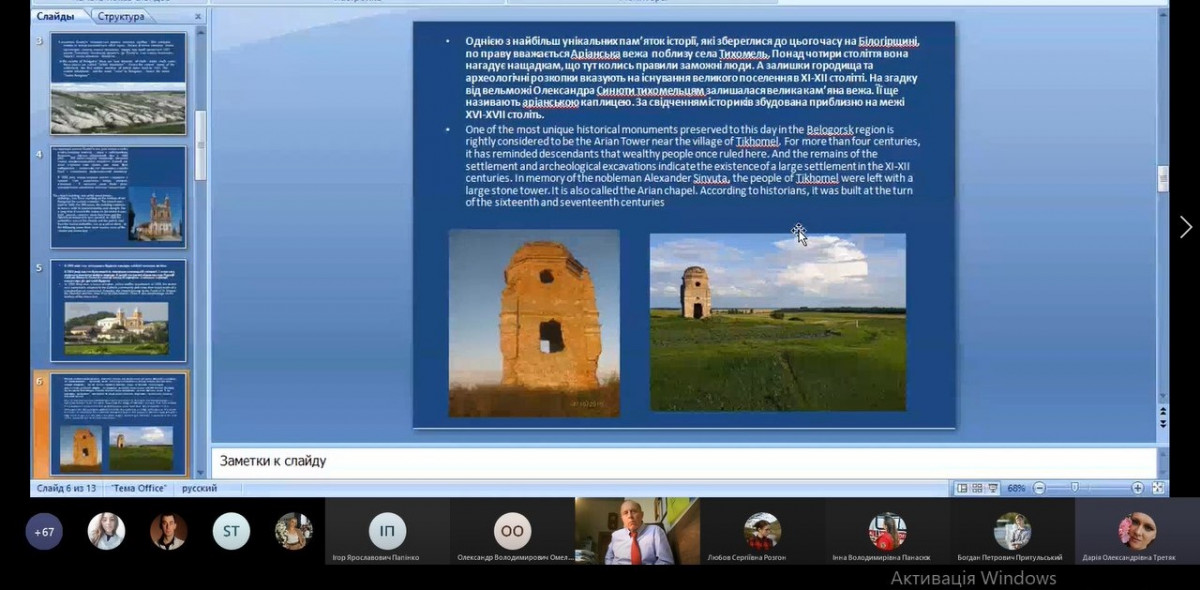Fit slide to current window
This screenshot has height=590, width=1200.
(x=1158, y=488)
